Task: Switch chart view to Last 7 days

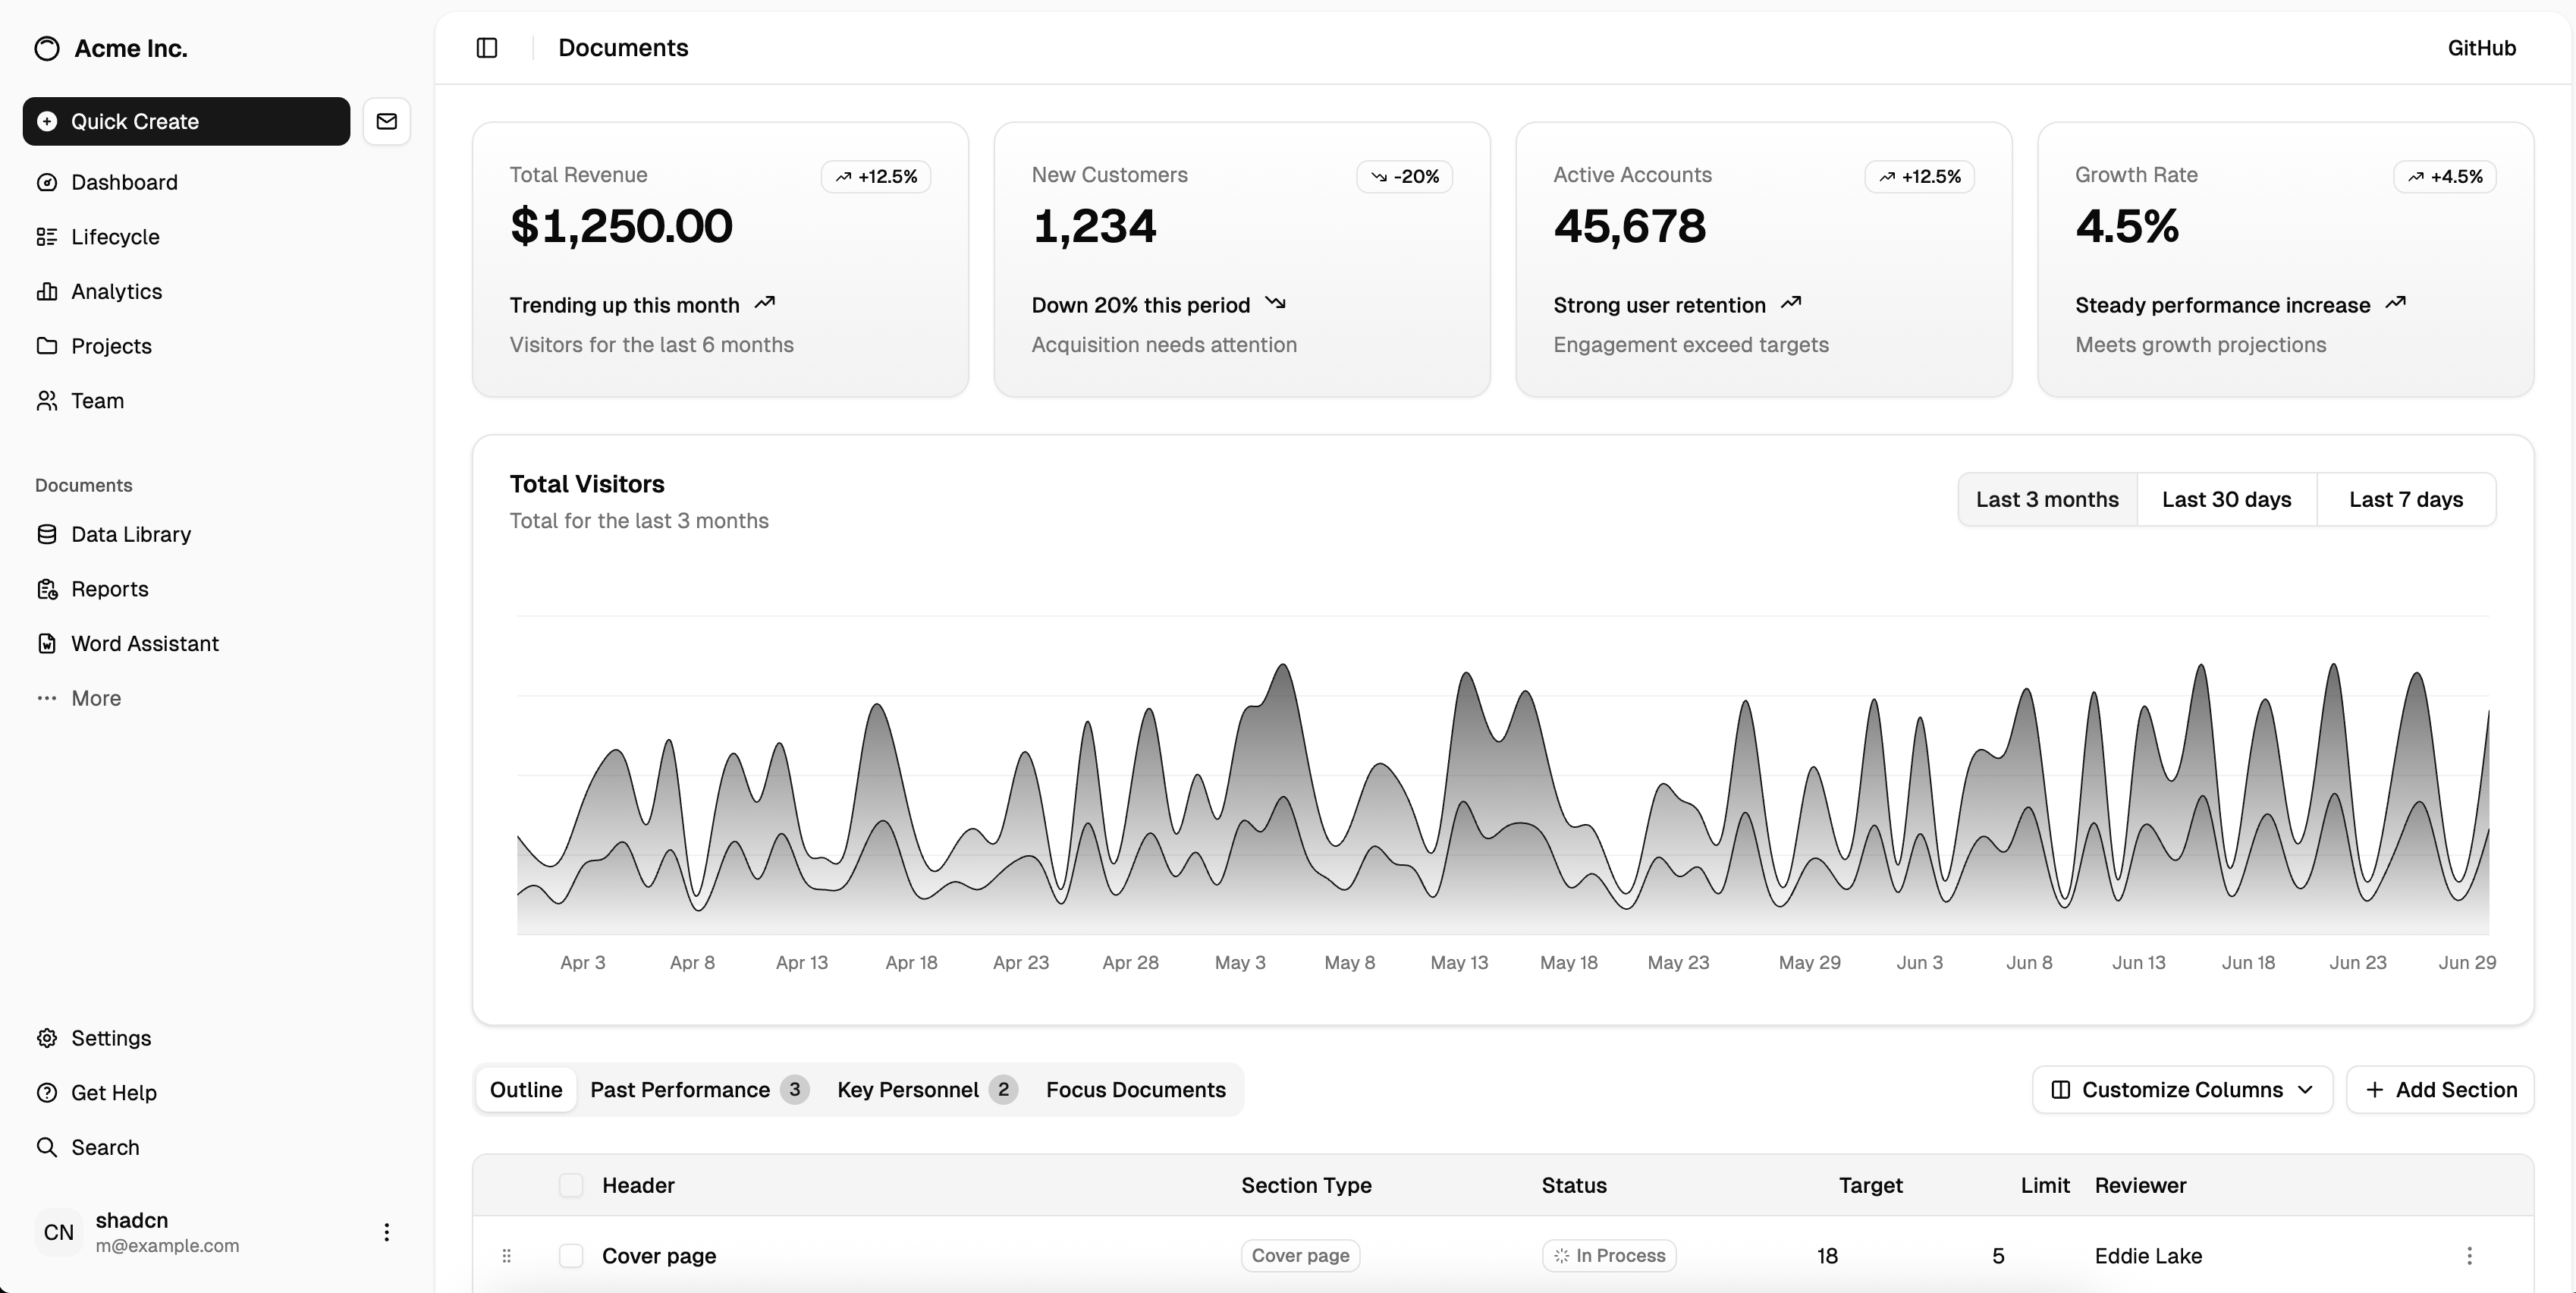Action: tap(2406, 499)
